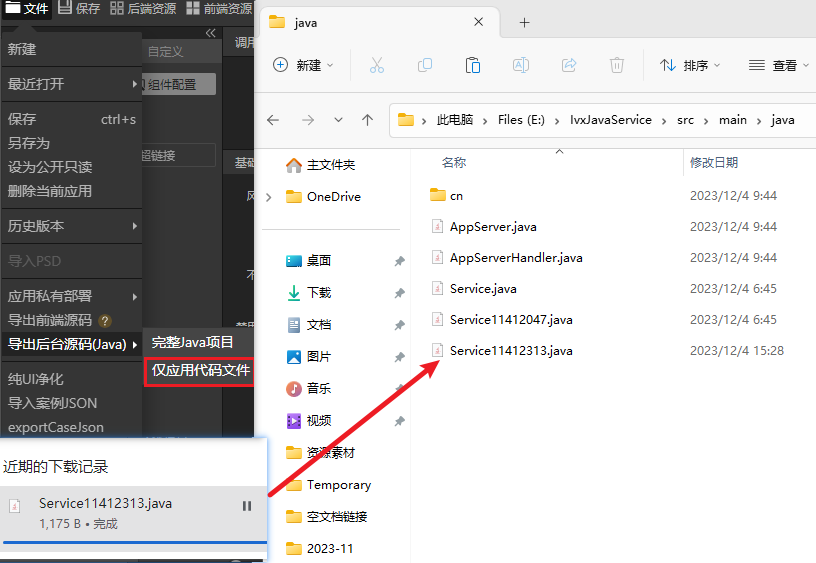Screen dimensions: 816x563
Task: Click Files (E:) in address breadcrumb
Action: pos(521,120)
